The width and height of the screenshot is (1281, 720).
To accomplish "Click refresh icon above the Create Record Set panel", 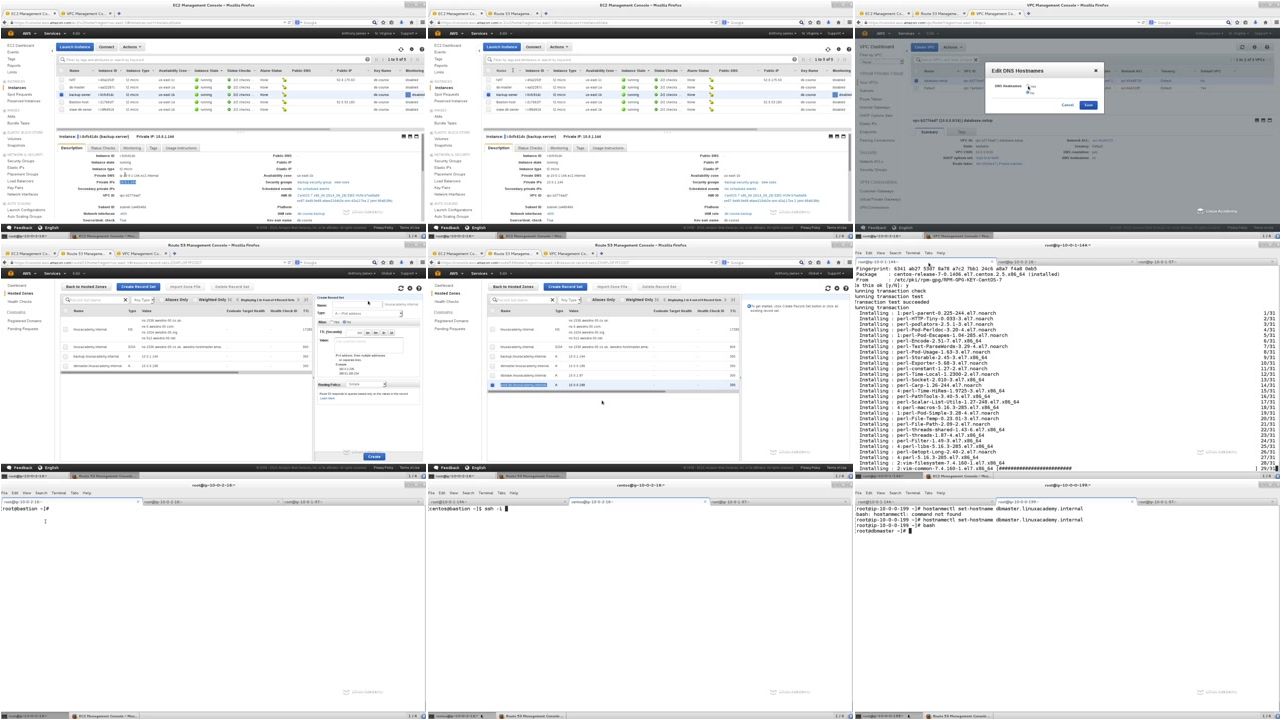I will coord(401,288).
